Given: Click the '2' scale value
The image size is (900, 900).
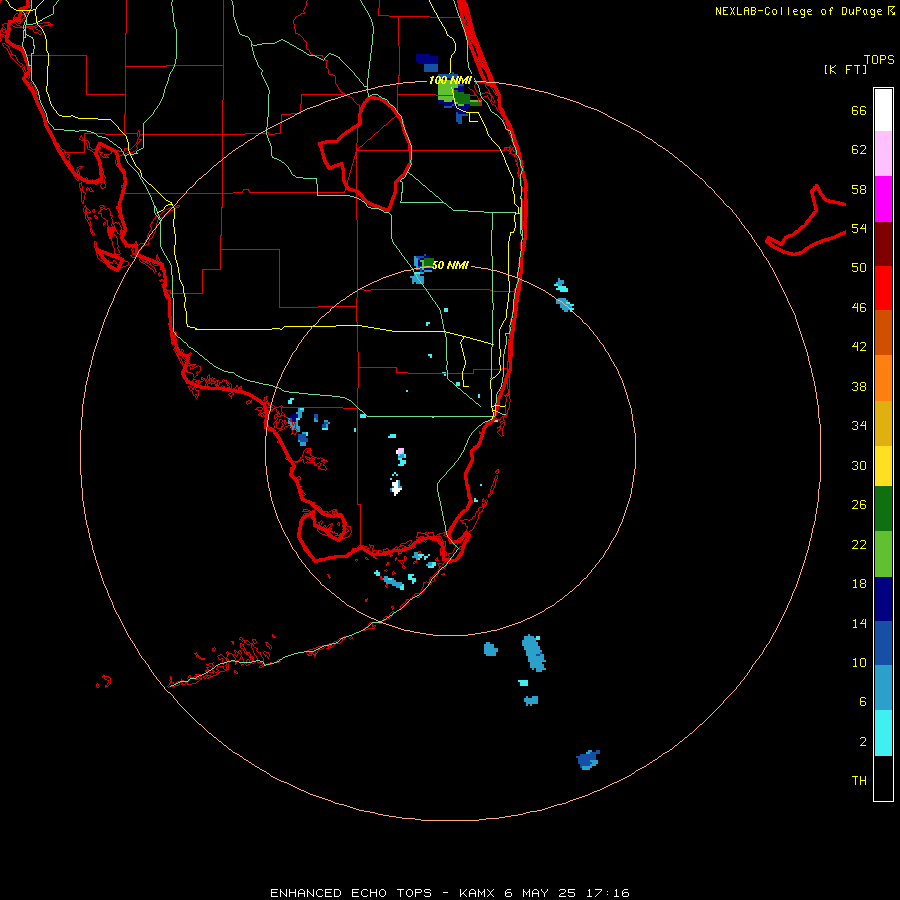Looking at the screenshot, I should coord(863,742).
